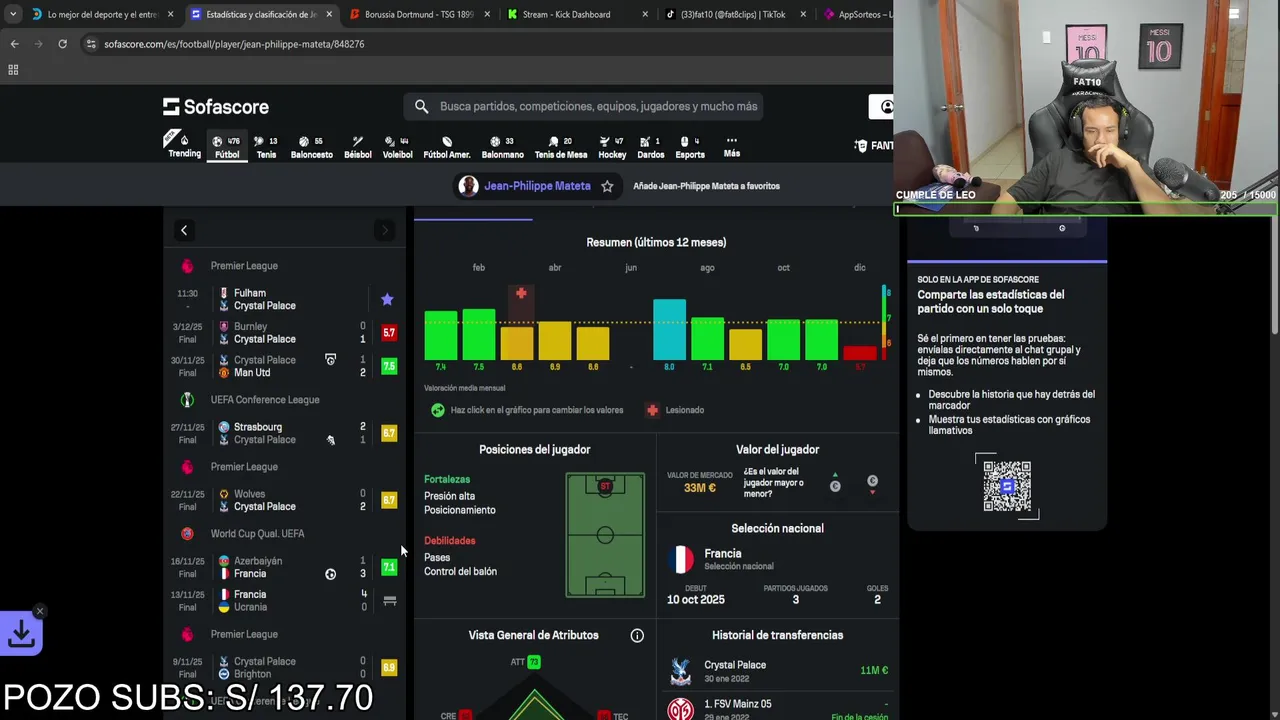Open 1. FSV Mainz 05 transfer entry

pyautogui.click(x=777, y=708)
